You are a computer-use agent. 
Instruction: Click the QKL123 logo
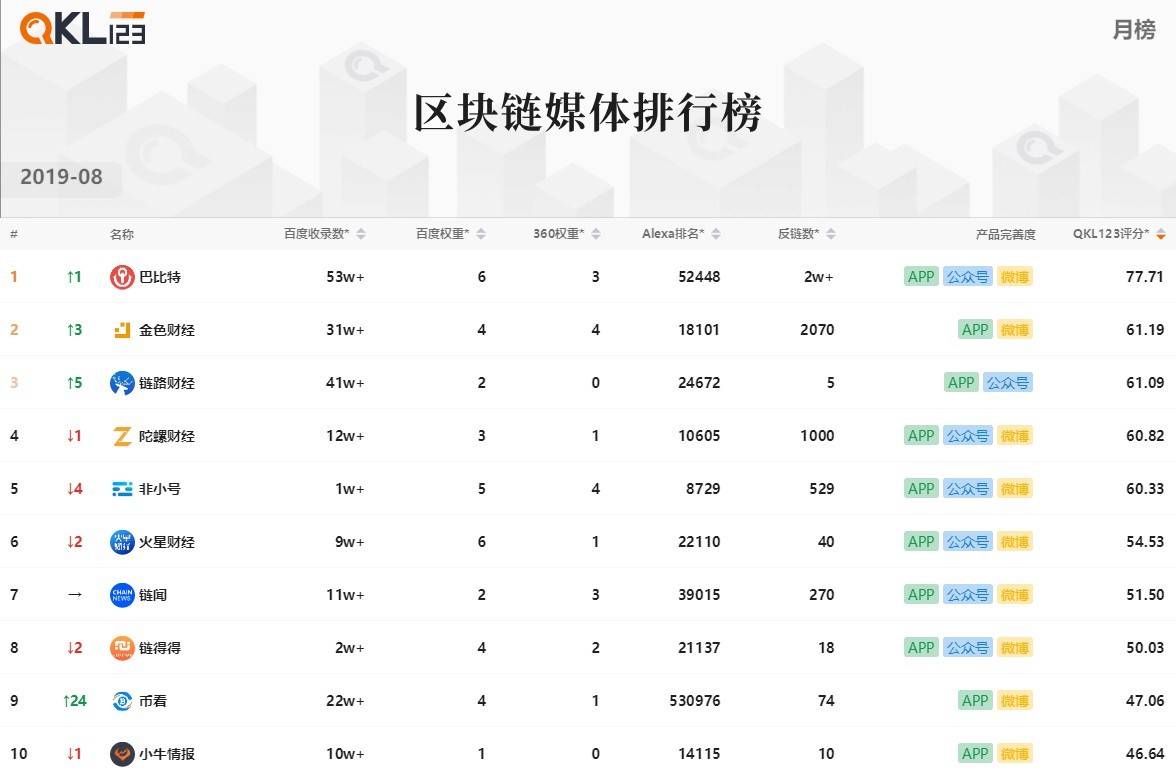(x=82, y=28)
